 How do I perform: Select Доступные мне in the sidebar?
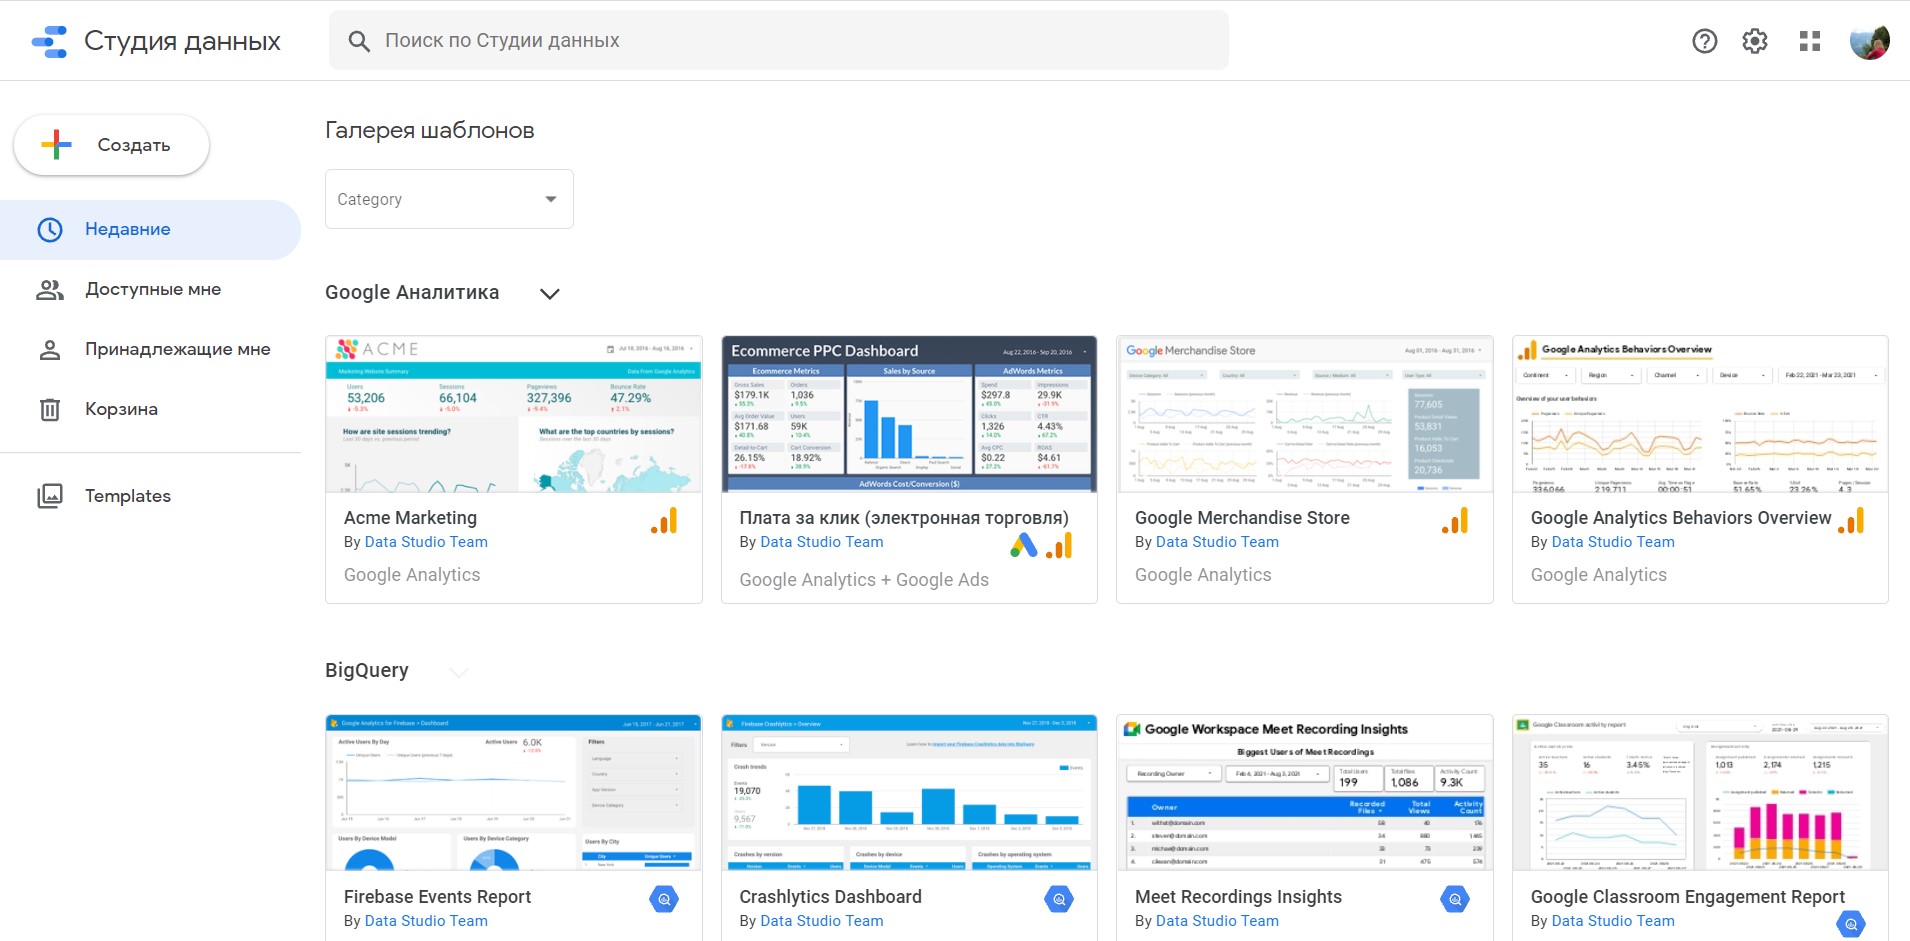150,290
